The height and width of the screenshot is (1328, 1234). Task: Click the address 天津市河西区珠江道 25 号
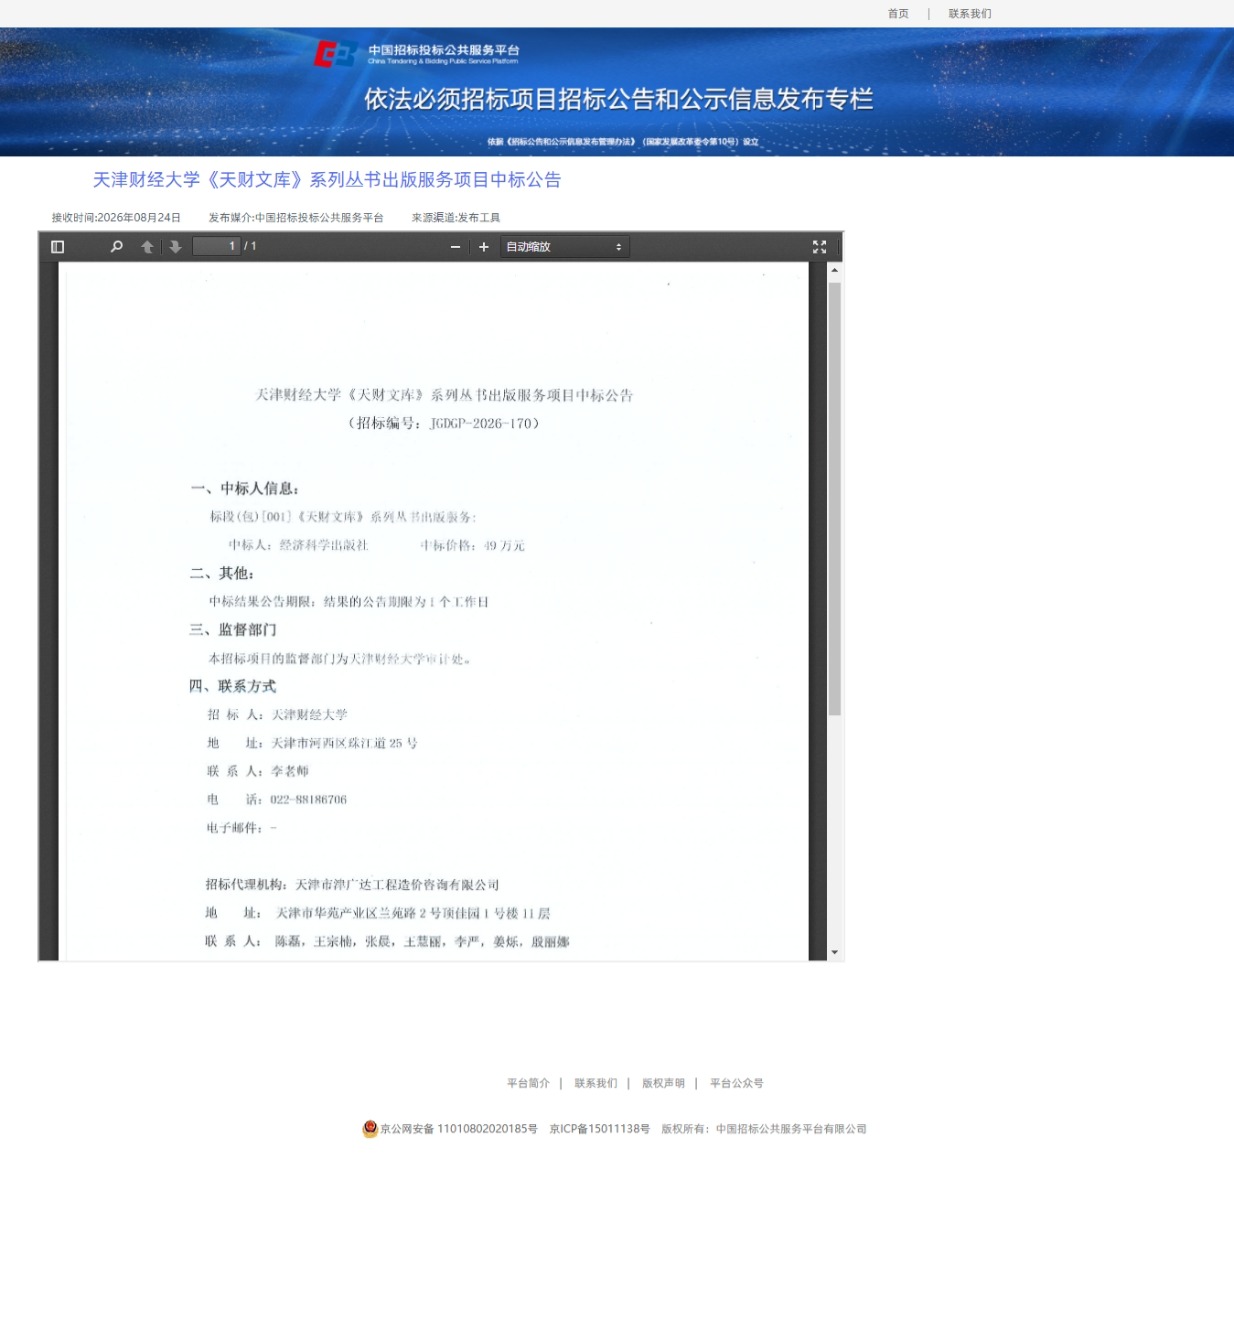coord(344,743)
